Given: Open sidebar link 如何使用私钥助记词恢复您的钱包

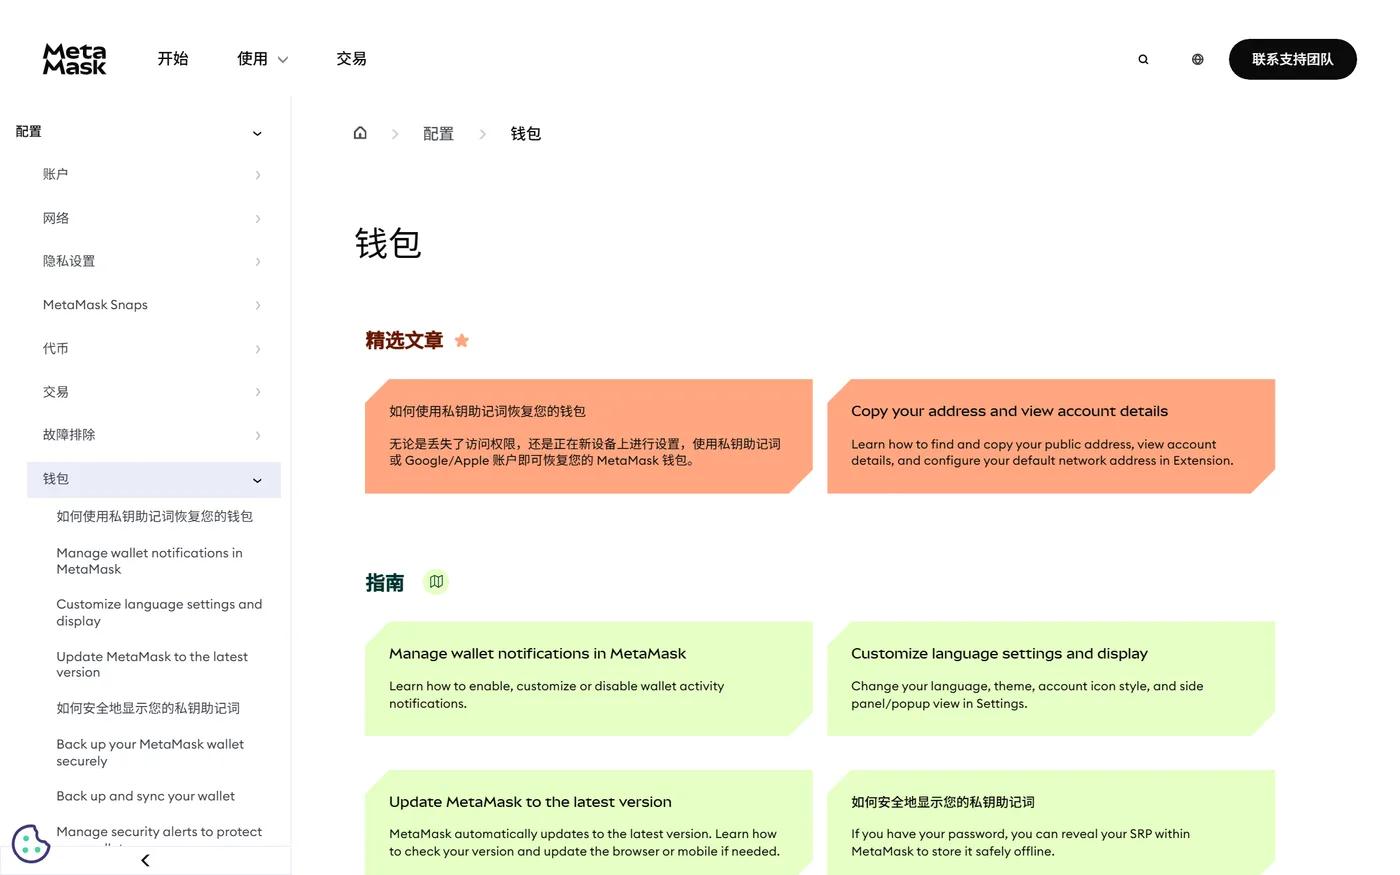Looking at the screenshot, I should pos(155,516).
